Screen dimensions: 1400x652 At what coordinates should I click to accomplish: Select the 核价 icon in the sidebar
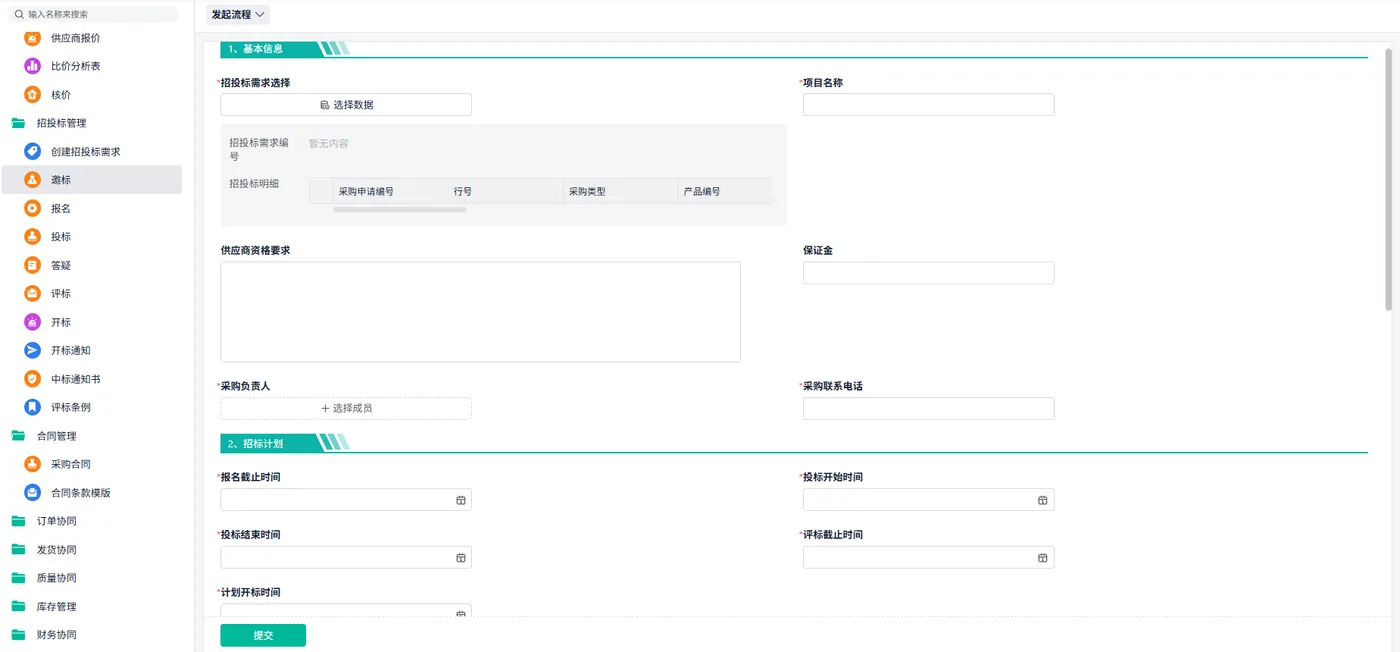pos(32,95)
